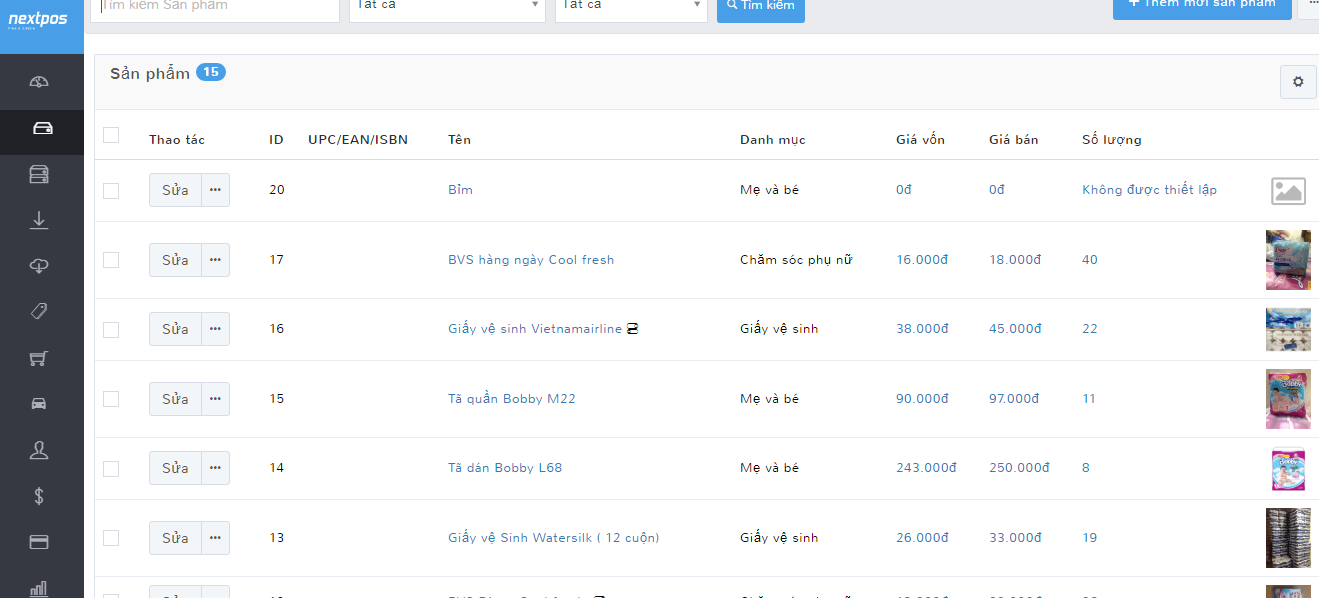1319x598 pixels.
Task: Click Sửa for Tã quần Bobby M22
Action: point(175,399)
